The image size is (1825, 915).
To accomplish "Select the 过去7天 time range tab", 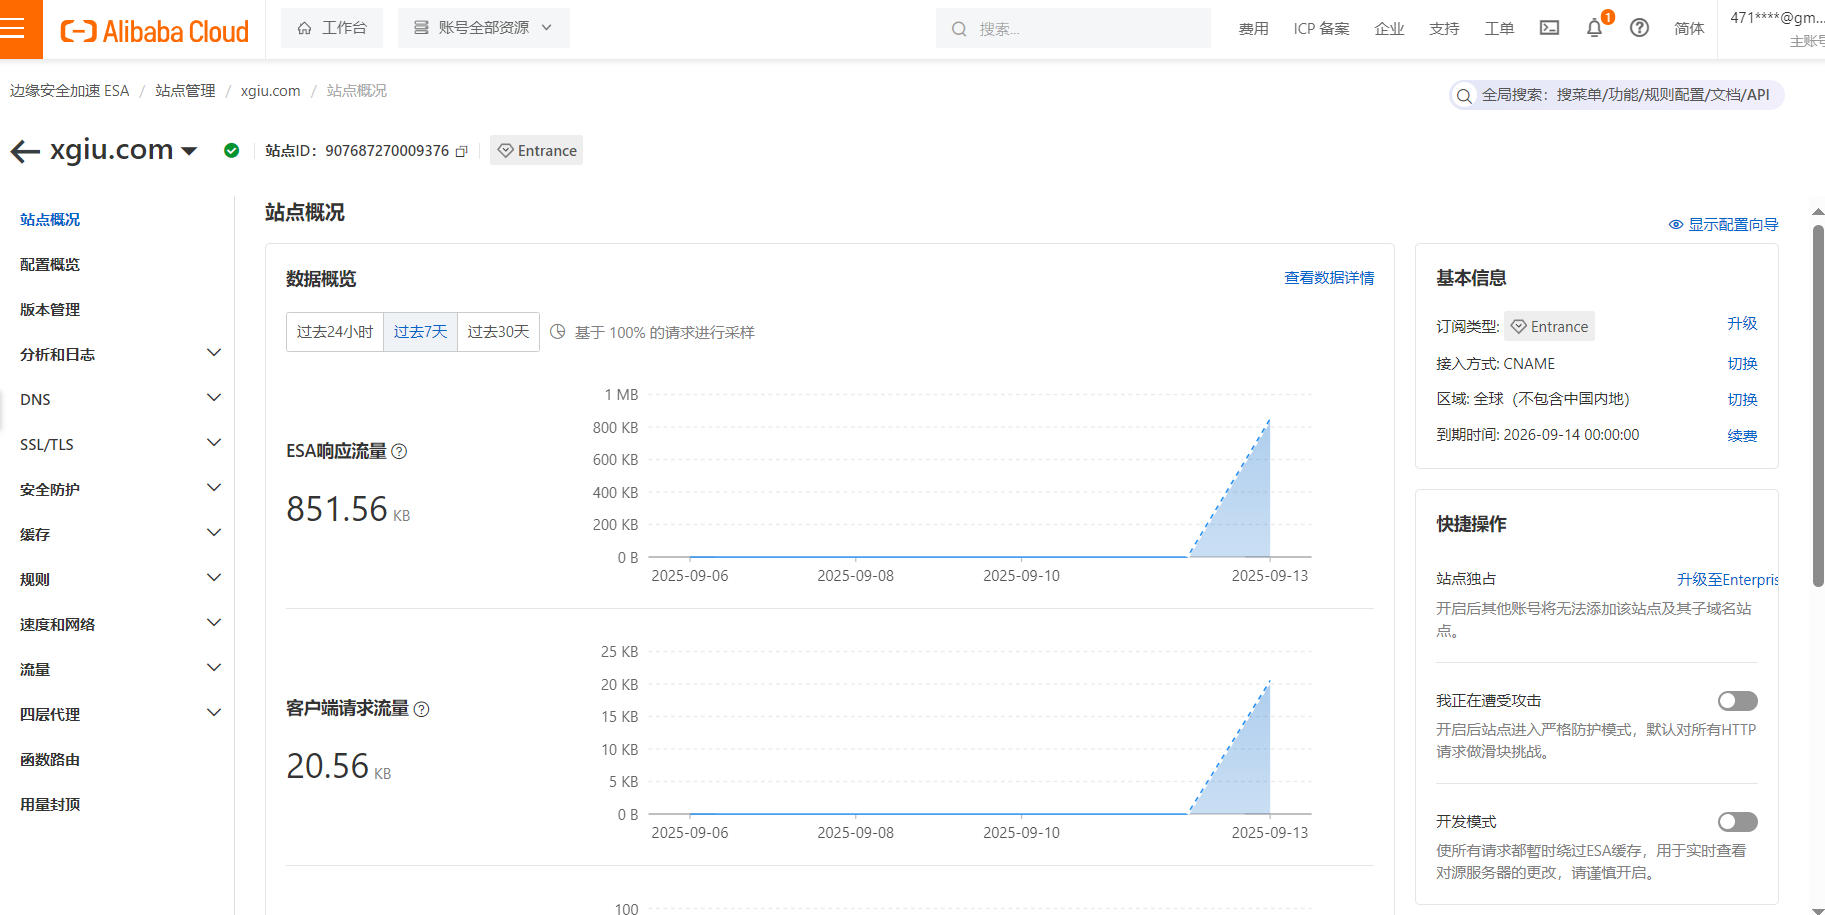I will click(x=420, y=332).
